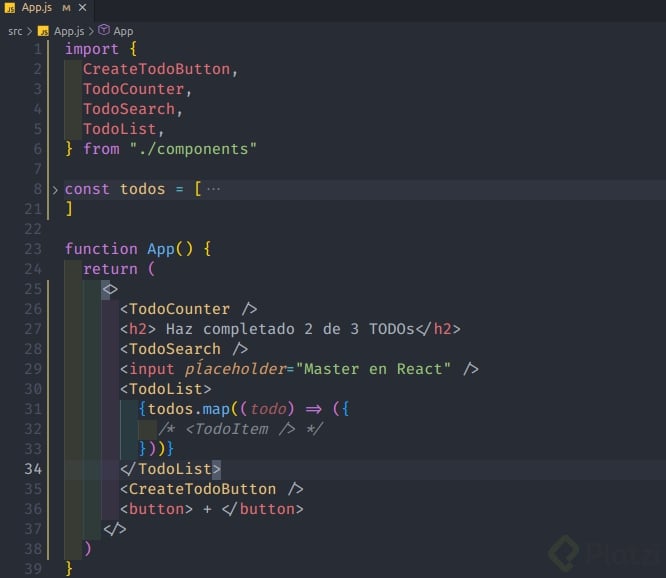This screenshot has height=578, width=666.
Task: Click the "./components" import path string
Action: click(194, 149)
